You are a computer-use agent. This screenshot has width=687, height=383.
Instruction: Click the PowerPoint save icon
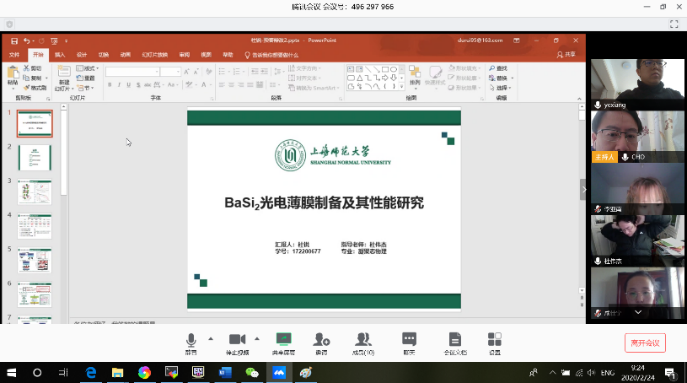coord(14,41)
